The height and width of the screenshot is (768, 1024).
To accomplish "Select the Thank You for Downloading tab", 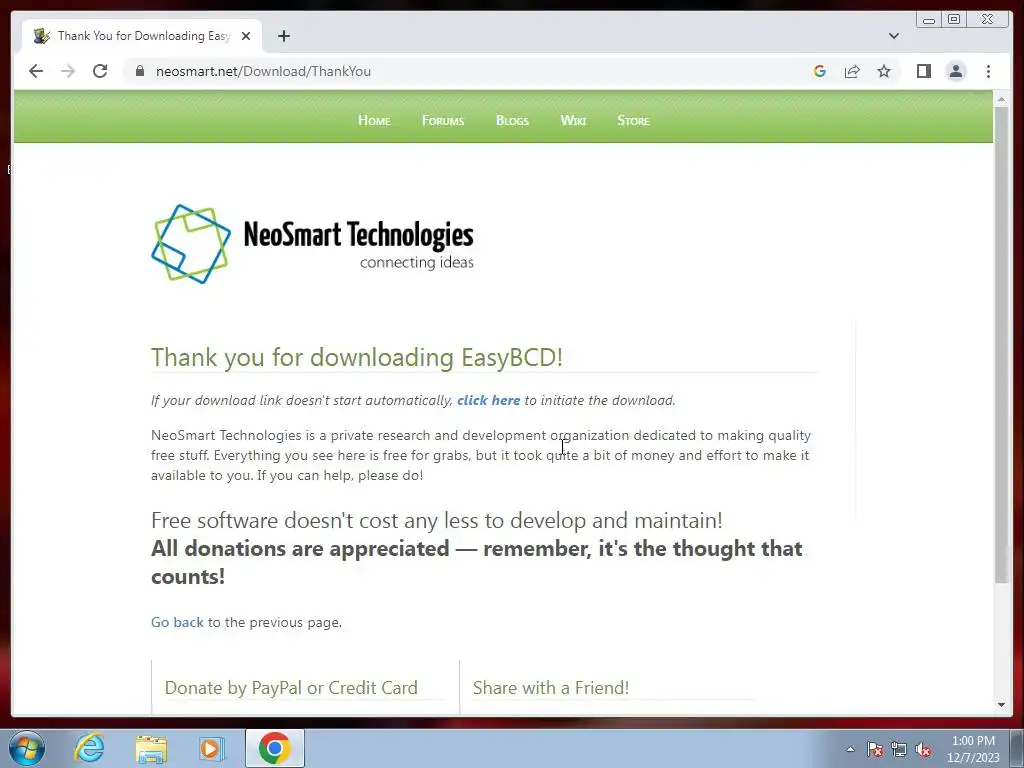I will [142, 36].
